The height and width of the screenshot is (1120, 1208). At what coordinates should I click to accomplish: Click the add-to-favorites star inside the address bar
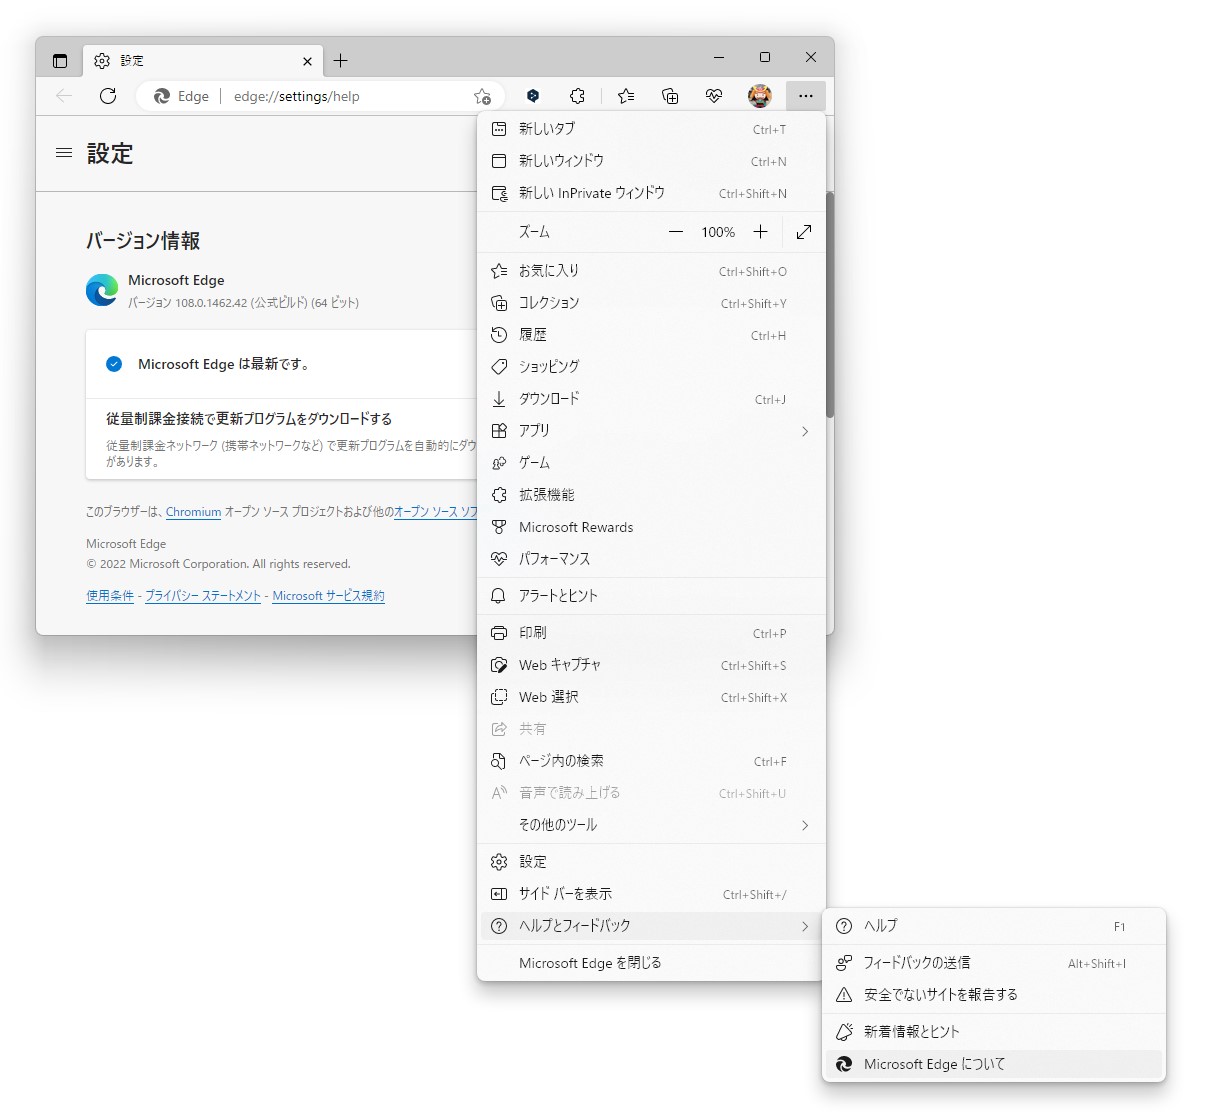pyautogui.click(x=482, y=96)
